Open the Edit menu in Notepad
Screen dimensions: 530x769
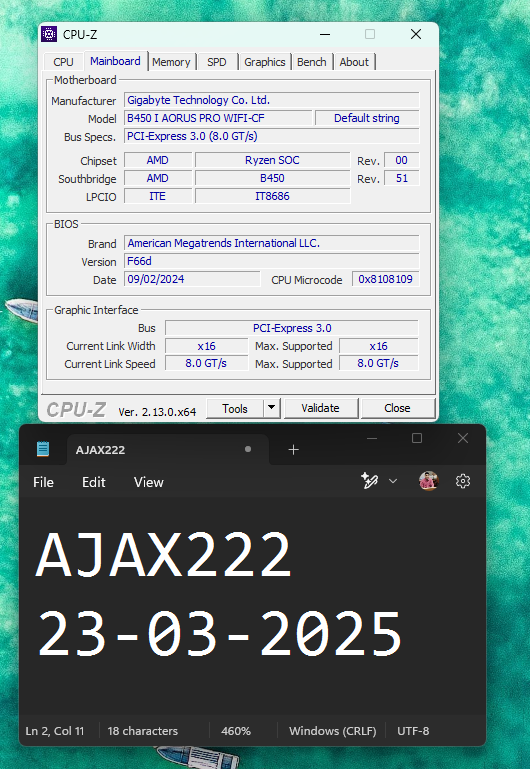[94, 482]
